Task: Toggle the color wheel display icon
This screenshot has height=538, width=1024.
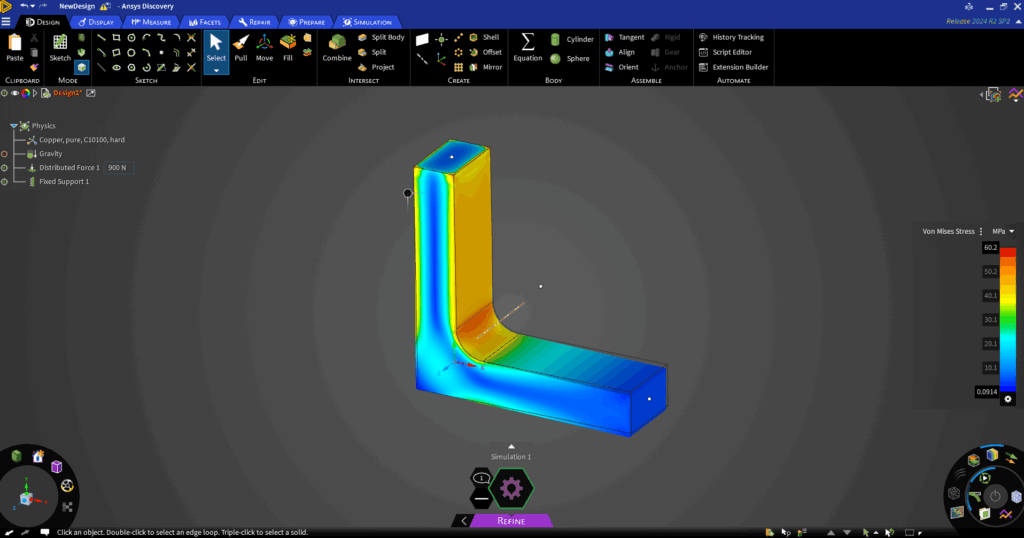Action: [25, 93]
